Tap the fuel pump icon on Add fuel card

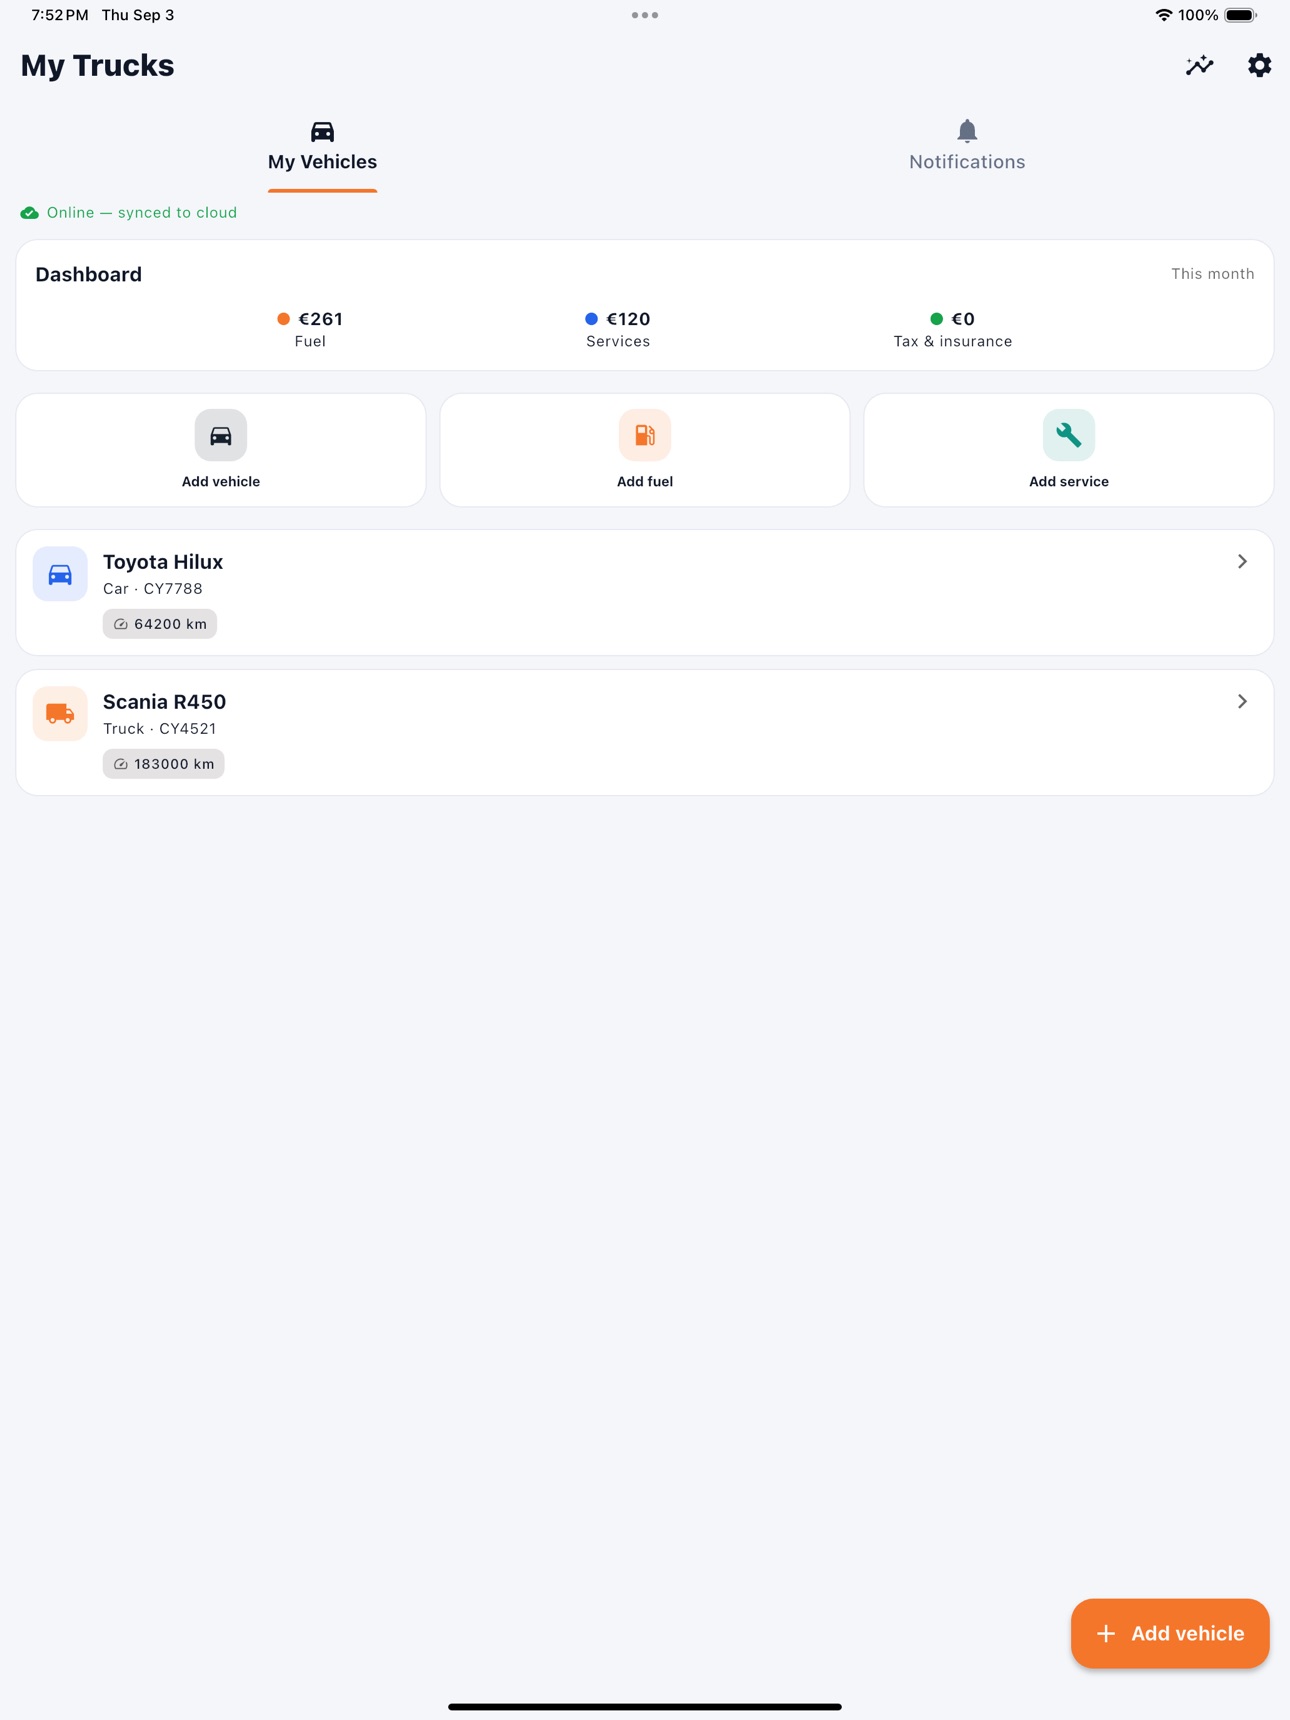645,435
